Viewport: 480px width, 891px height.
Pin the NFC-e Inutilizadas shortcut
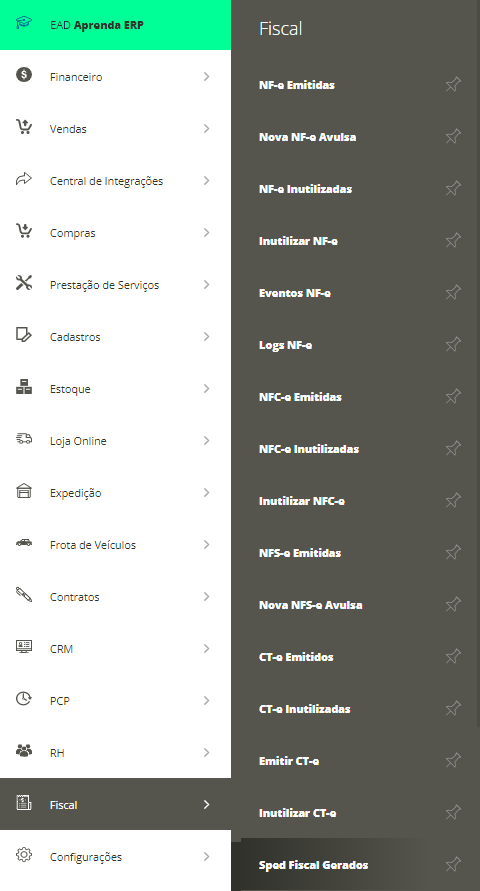pos(453,448)
